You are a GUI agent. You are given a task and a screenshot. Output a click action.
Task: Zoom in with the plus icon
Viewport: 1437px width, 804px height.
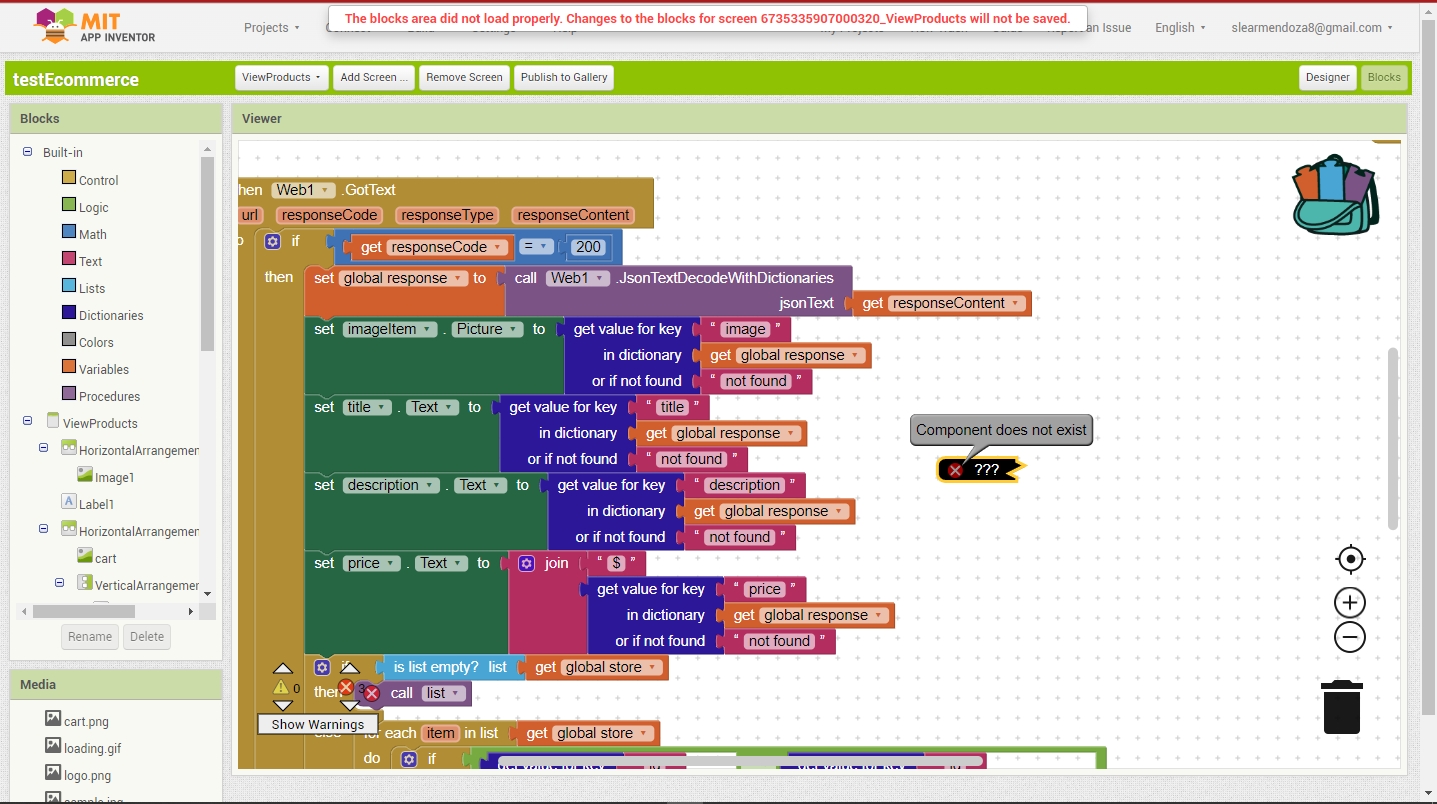pyautogui.click(x=1350, y=602)
